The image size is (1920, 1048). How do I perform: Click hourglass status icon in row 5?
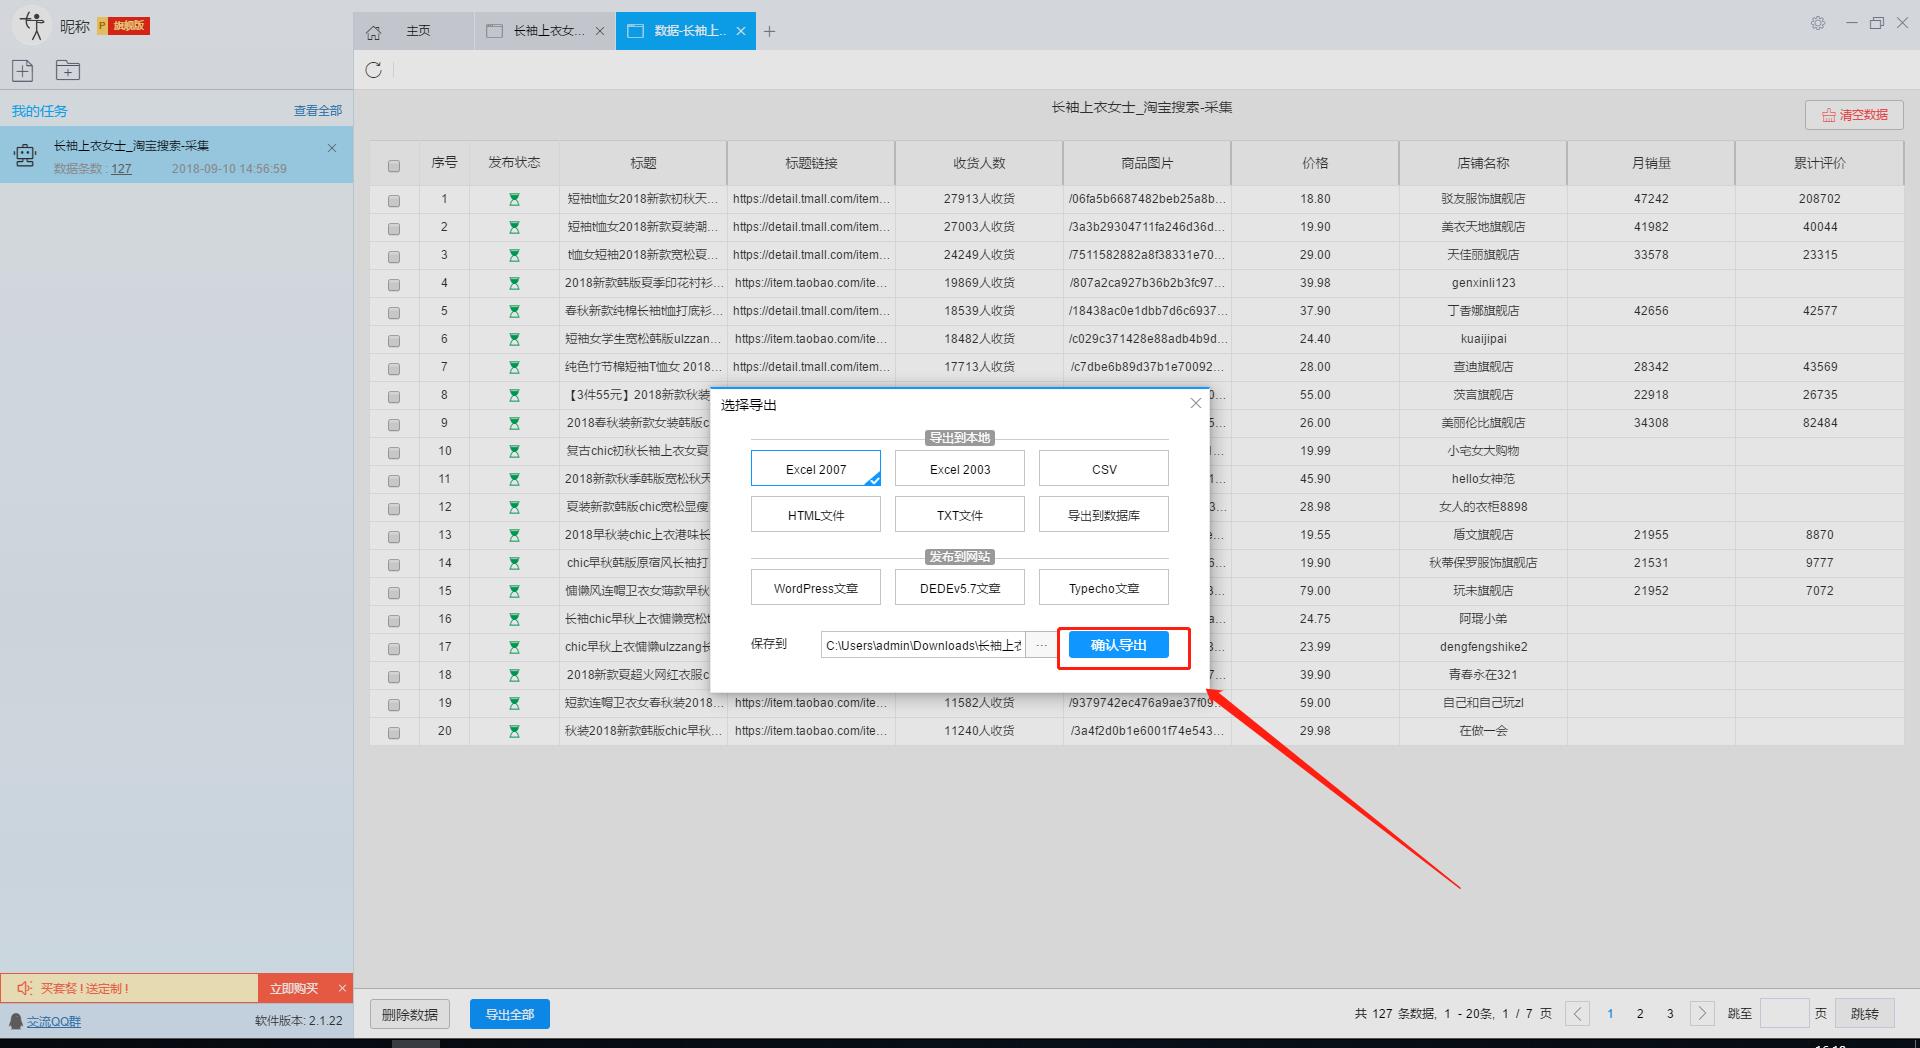coord(514,311)
